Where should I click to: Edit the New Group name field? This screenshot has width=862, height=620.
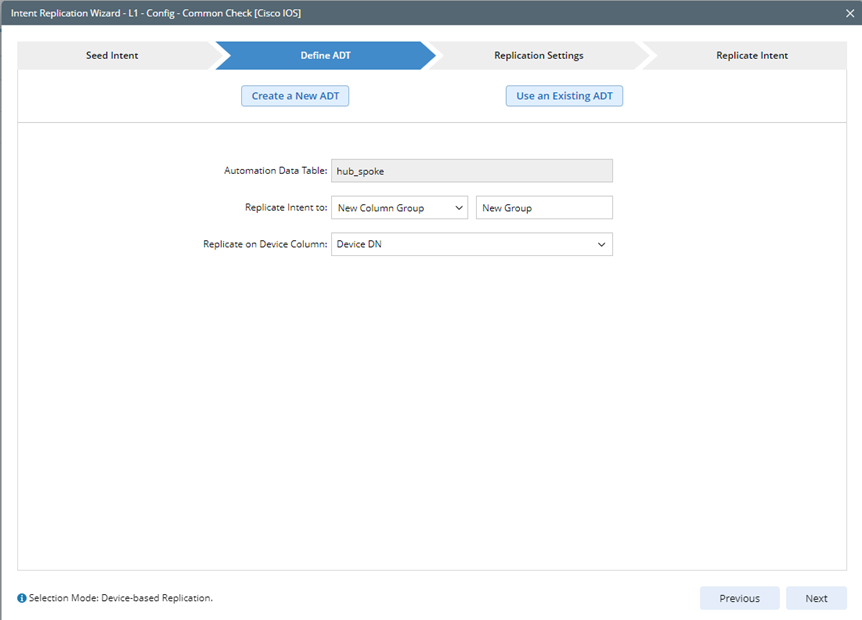(544, 208)
